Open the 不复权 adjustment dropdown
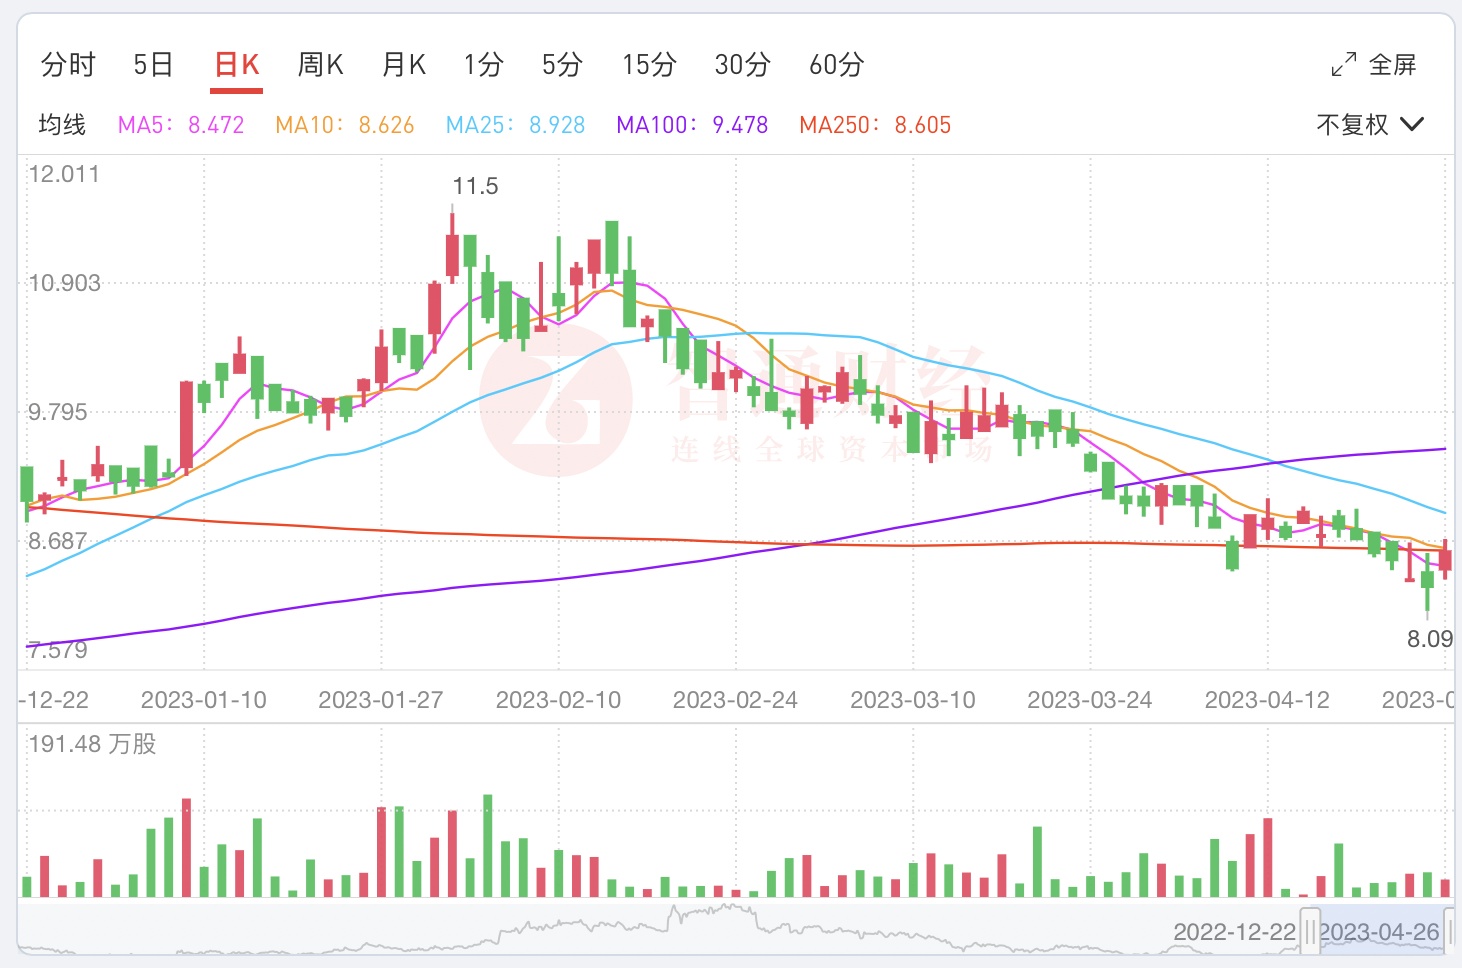Screen dimensions: 1462x968 1370,125
